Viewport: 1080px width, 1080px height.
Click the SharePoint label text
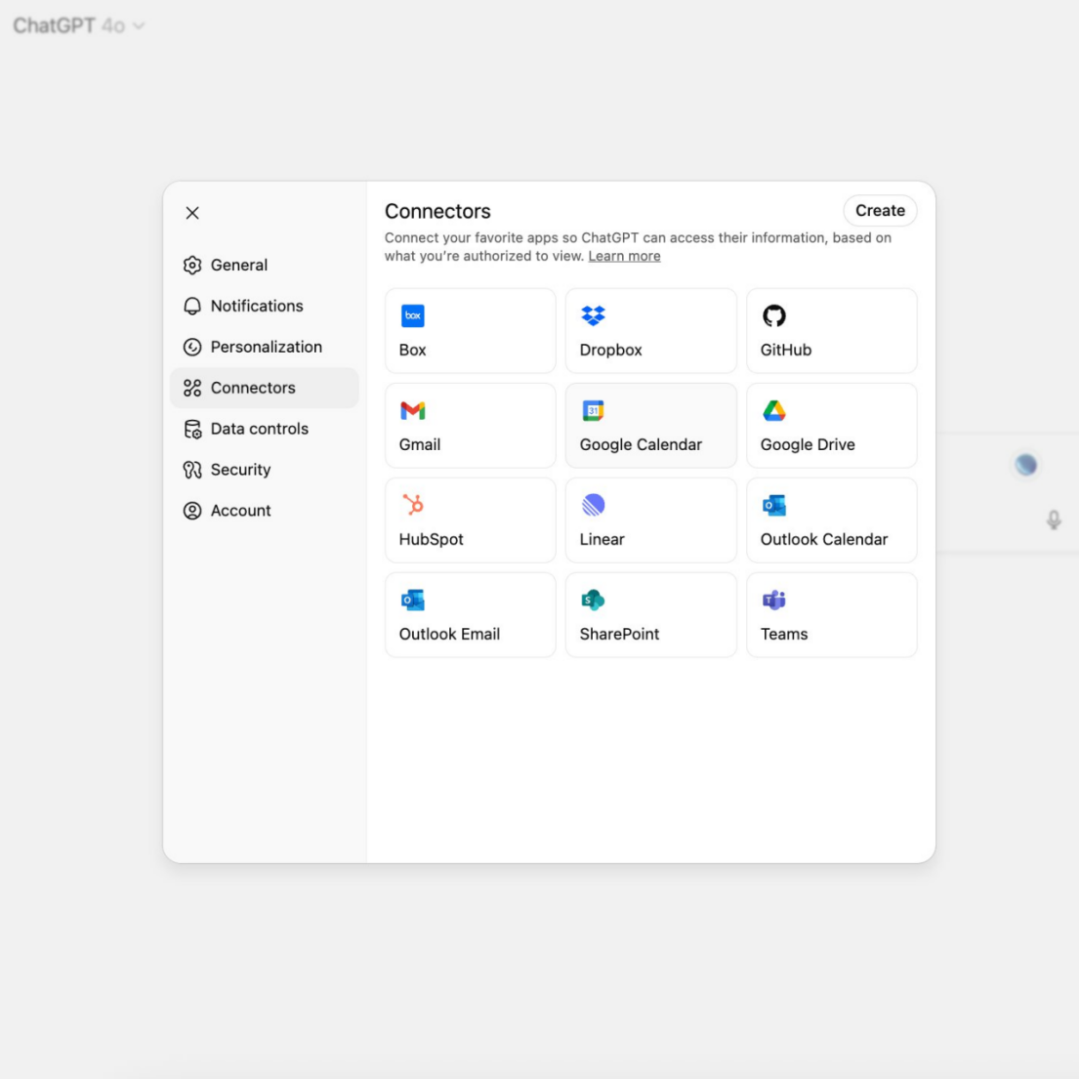[x=619, y=634]
